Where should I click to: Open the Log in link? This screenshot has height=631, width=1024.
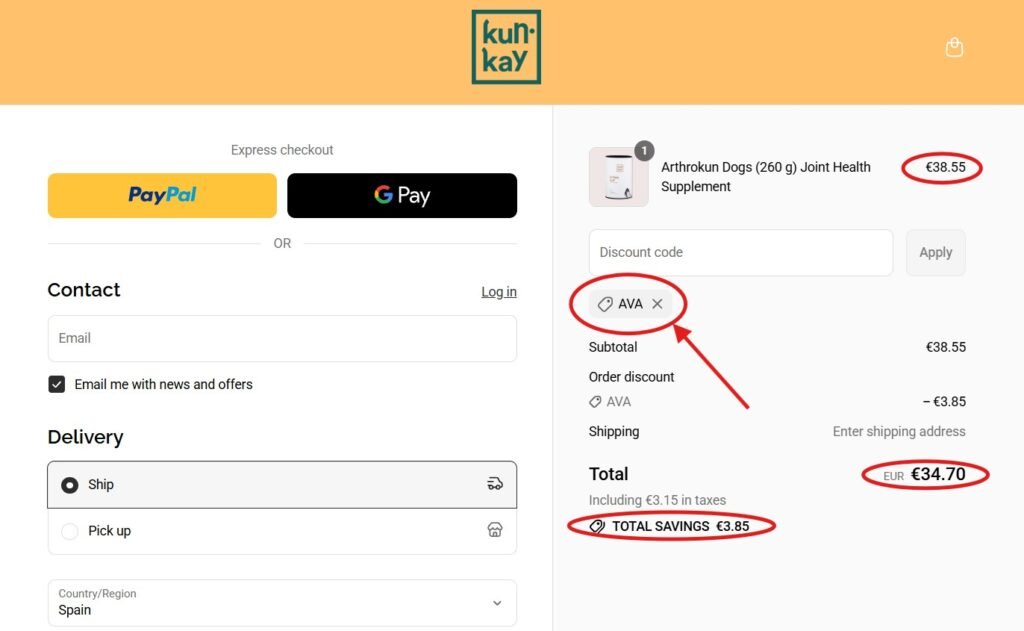point(499,292)
